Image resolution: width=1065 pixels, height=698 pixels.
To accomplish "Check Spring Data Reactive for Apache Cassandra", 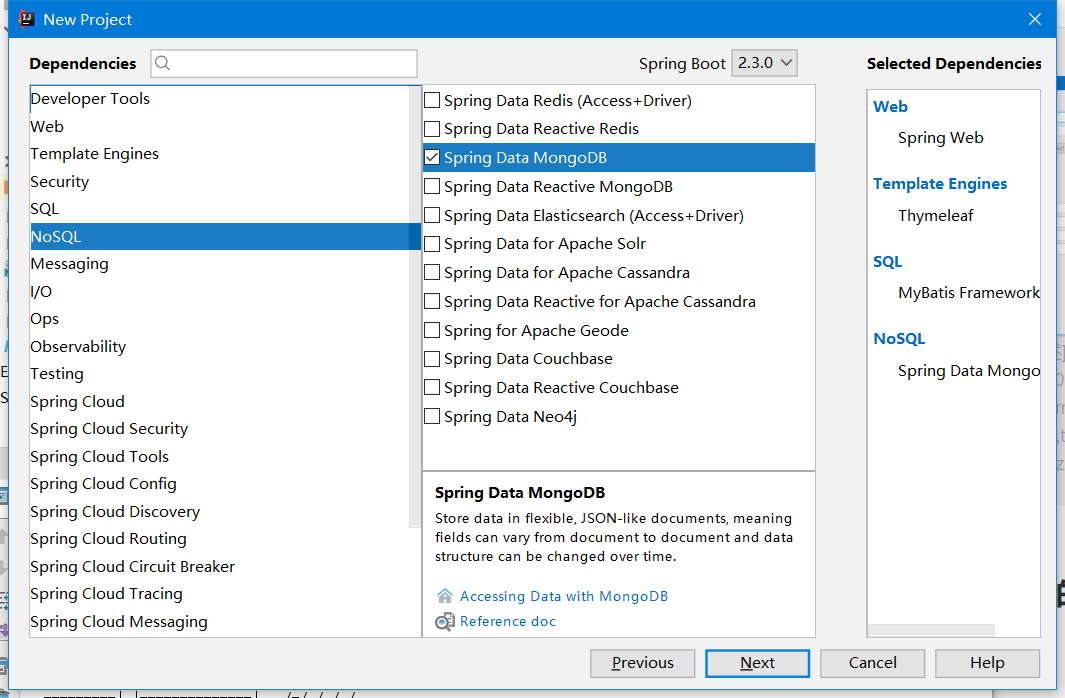I will click(x=432, y=301).
